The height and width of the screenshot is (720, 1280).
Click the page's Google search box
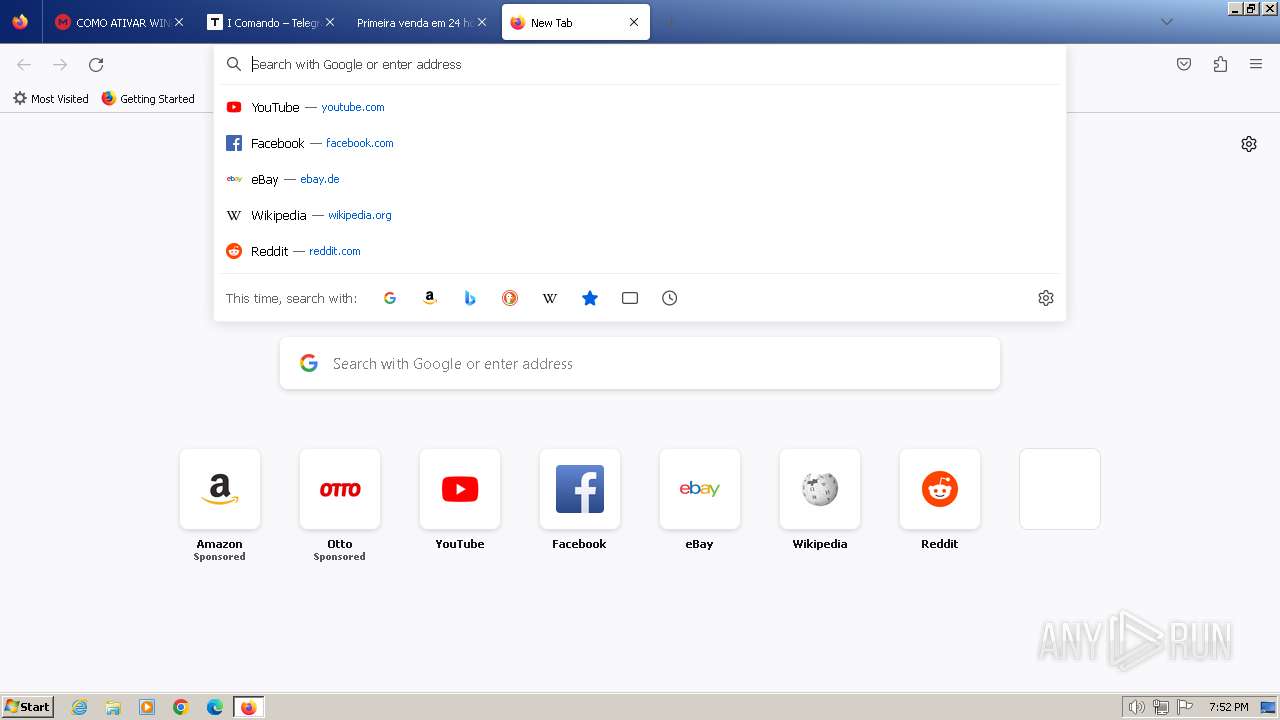pyautogui.click(x=640, y=363)
